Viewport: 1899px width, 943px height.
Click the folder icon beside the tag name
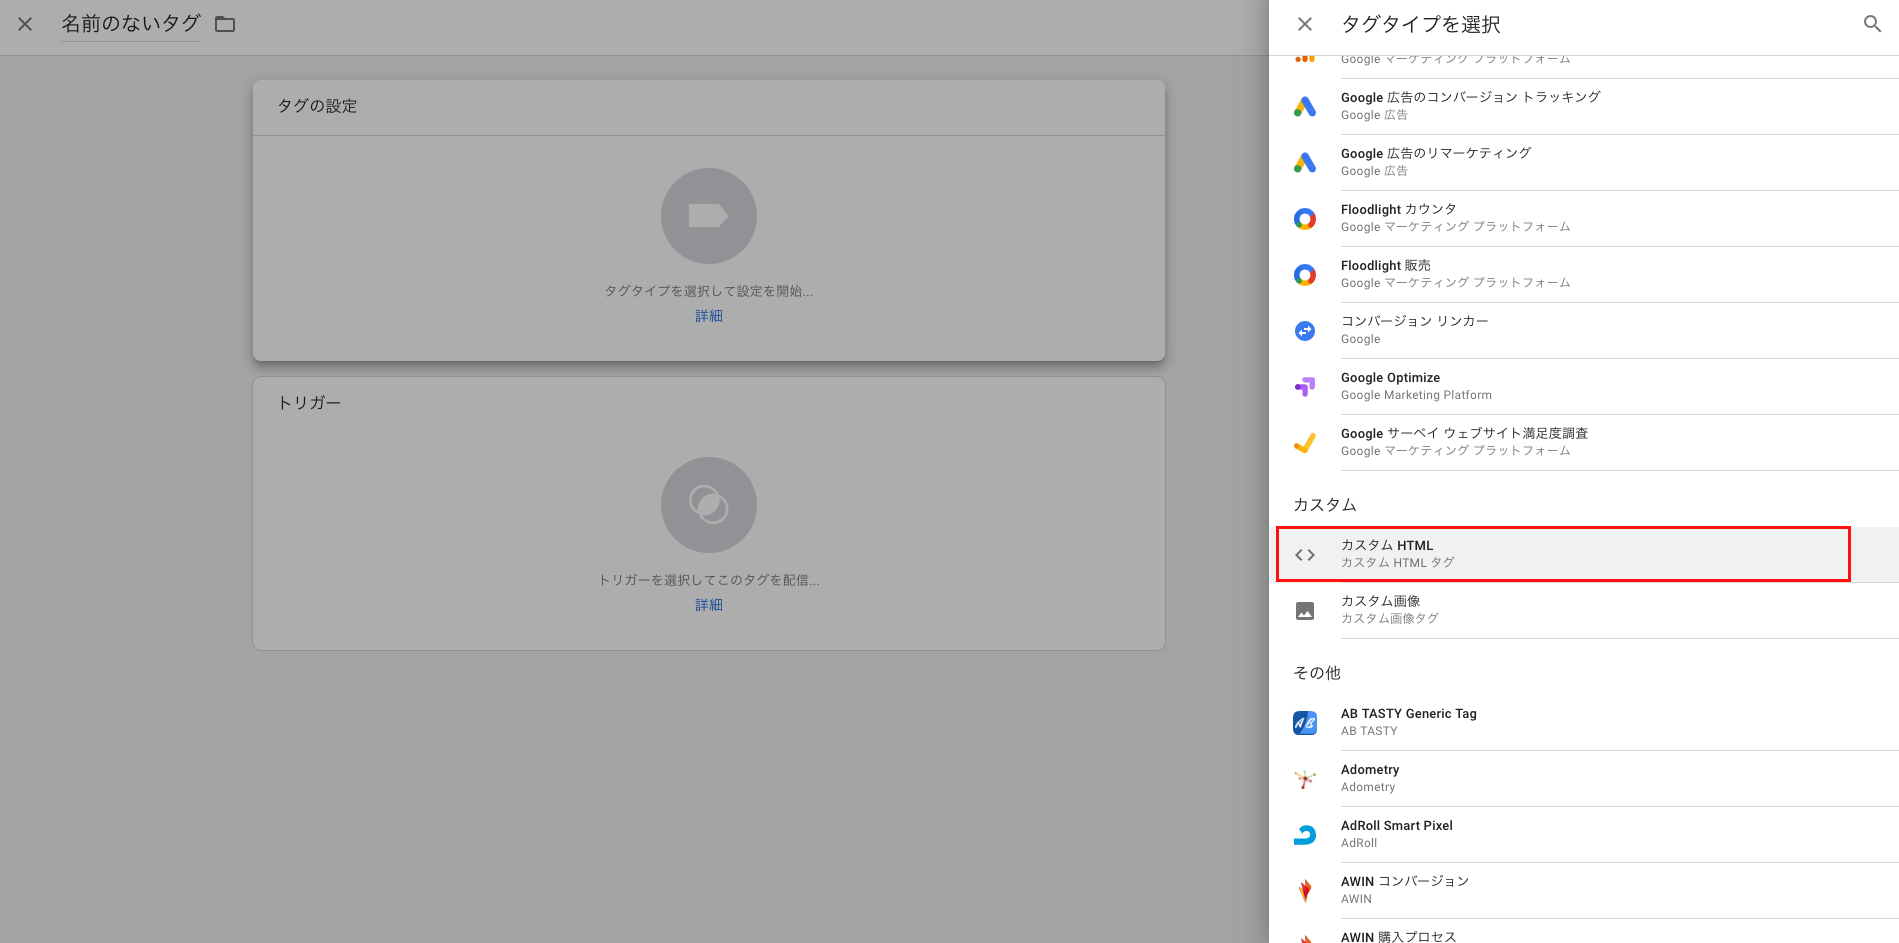click(x=225, y=24)
